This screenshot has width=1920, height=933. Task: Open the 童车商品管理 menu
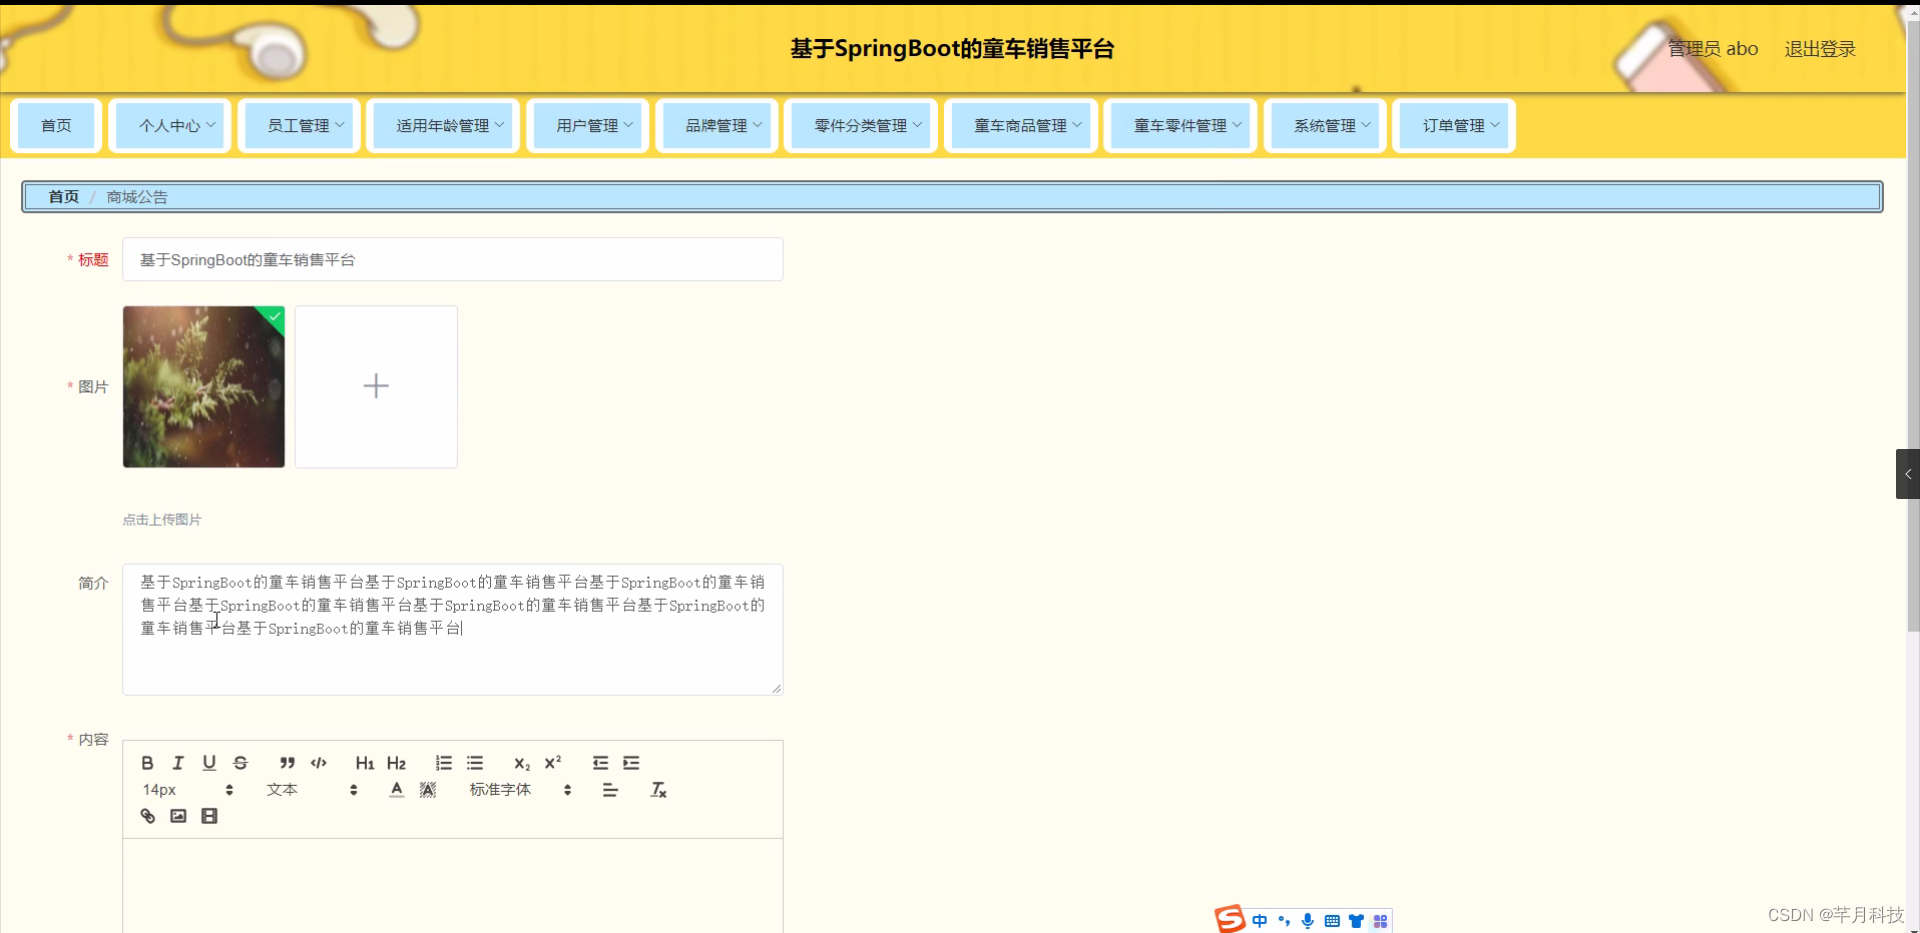point(1021,126)
